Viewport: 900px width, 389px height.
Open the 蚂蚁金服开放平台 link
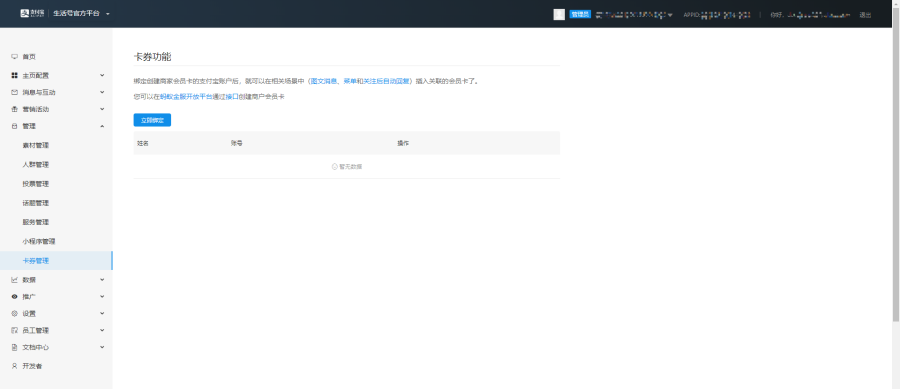(x=185, y=97)
